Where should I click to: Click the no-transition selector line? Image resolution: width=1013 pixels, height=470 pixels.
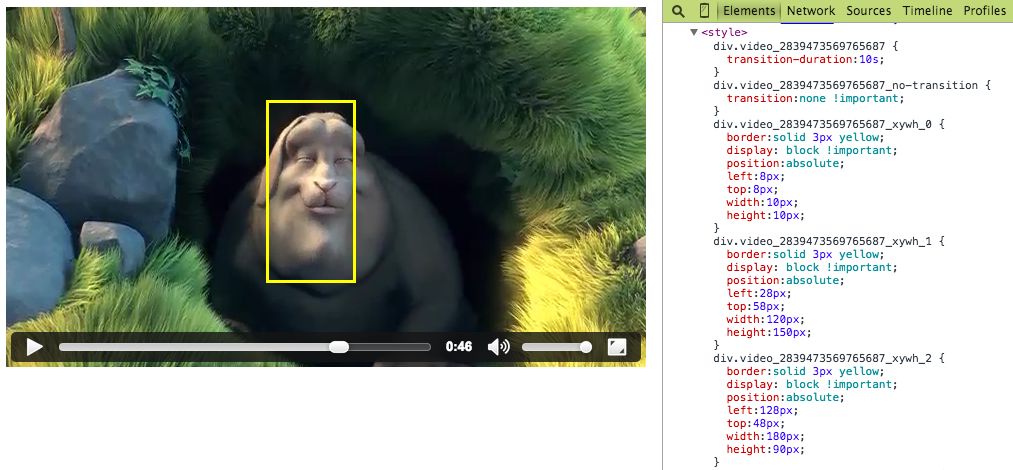point(851,85)
